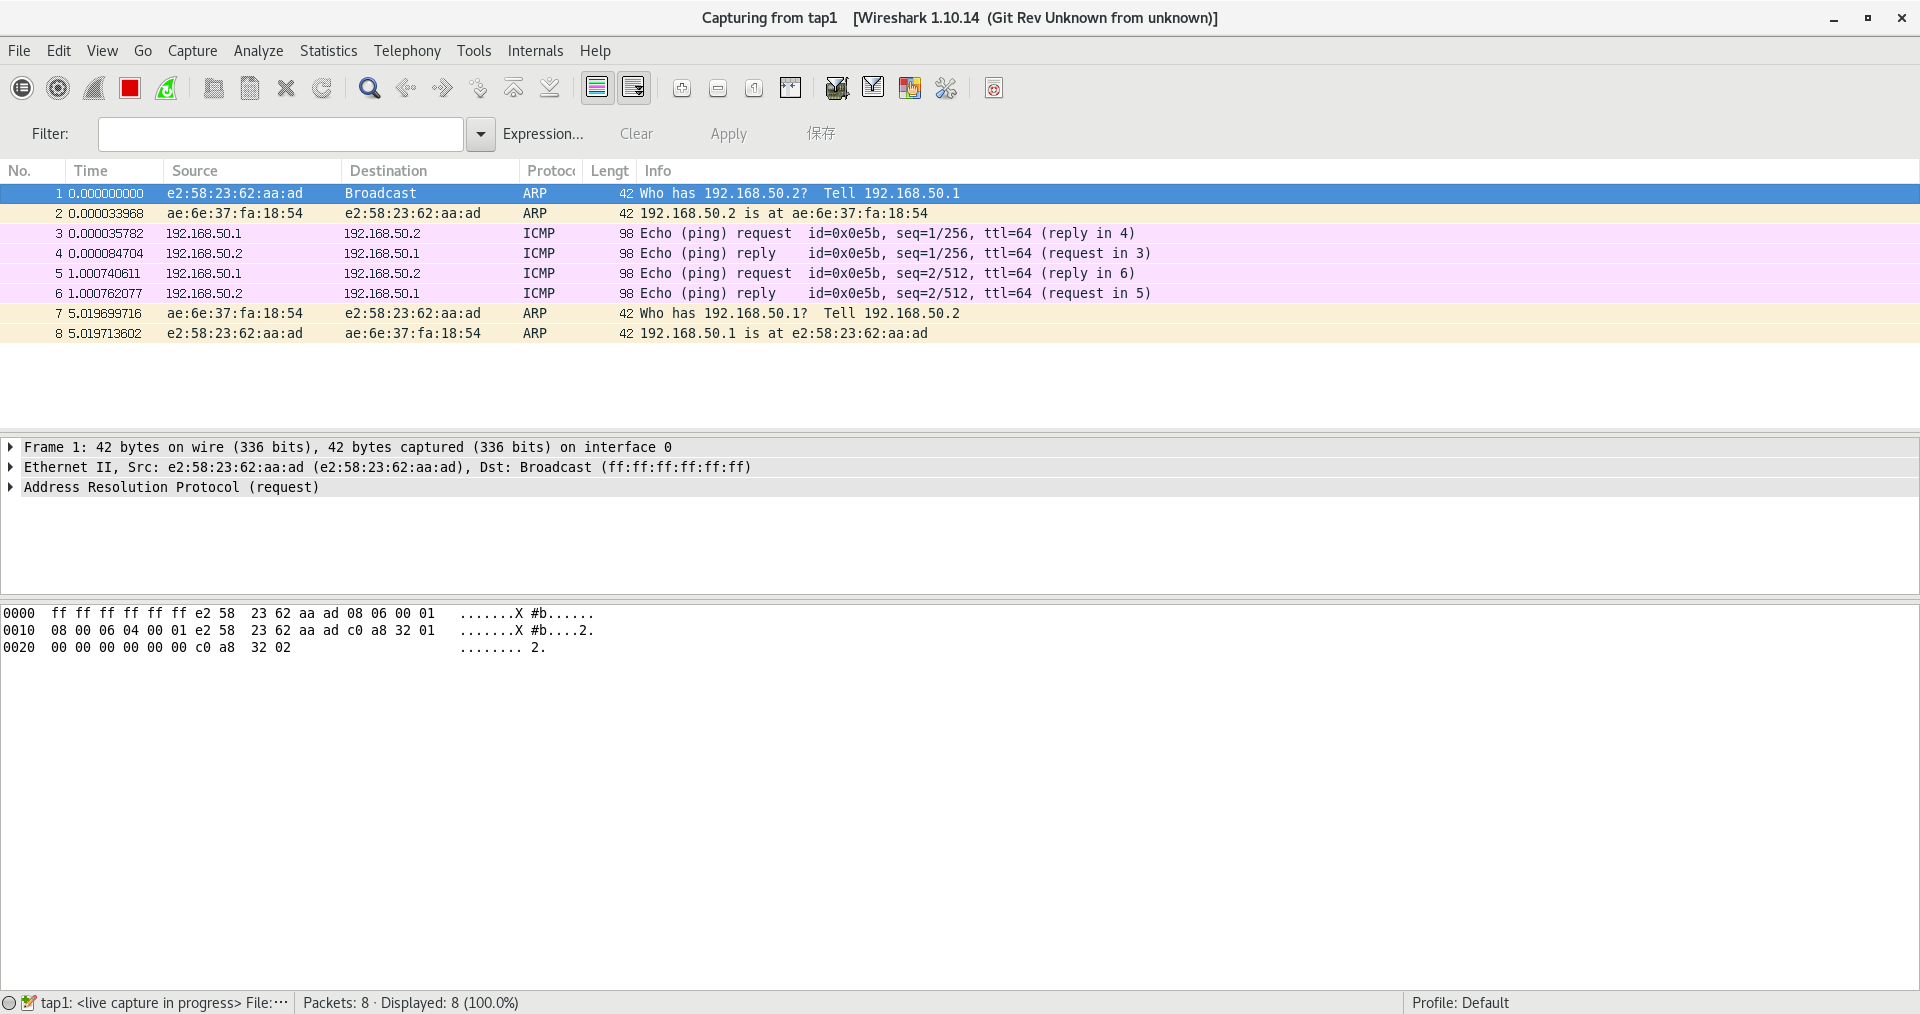Jump to the last packet icon
The width and height of the screenshot is (1920, 1014).
pos(550,89)
